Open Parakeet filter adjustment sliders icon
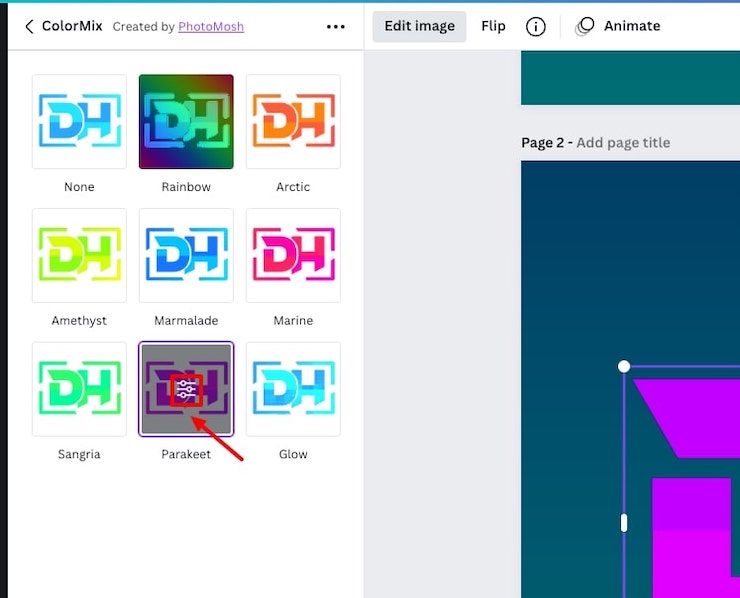The image size is (740, 598). click(186, 390)
